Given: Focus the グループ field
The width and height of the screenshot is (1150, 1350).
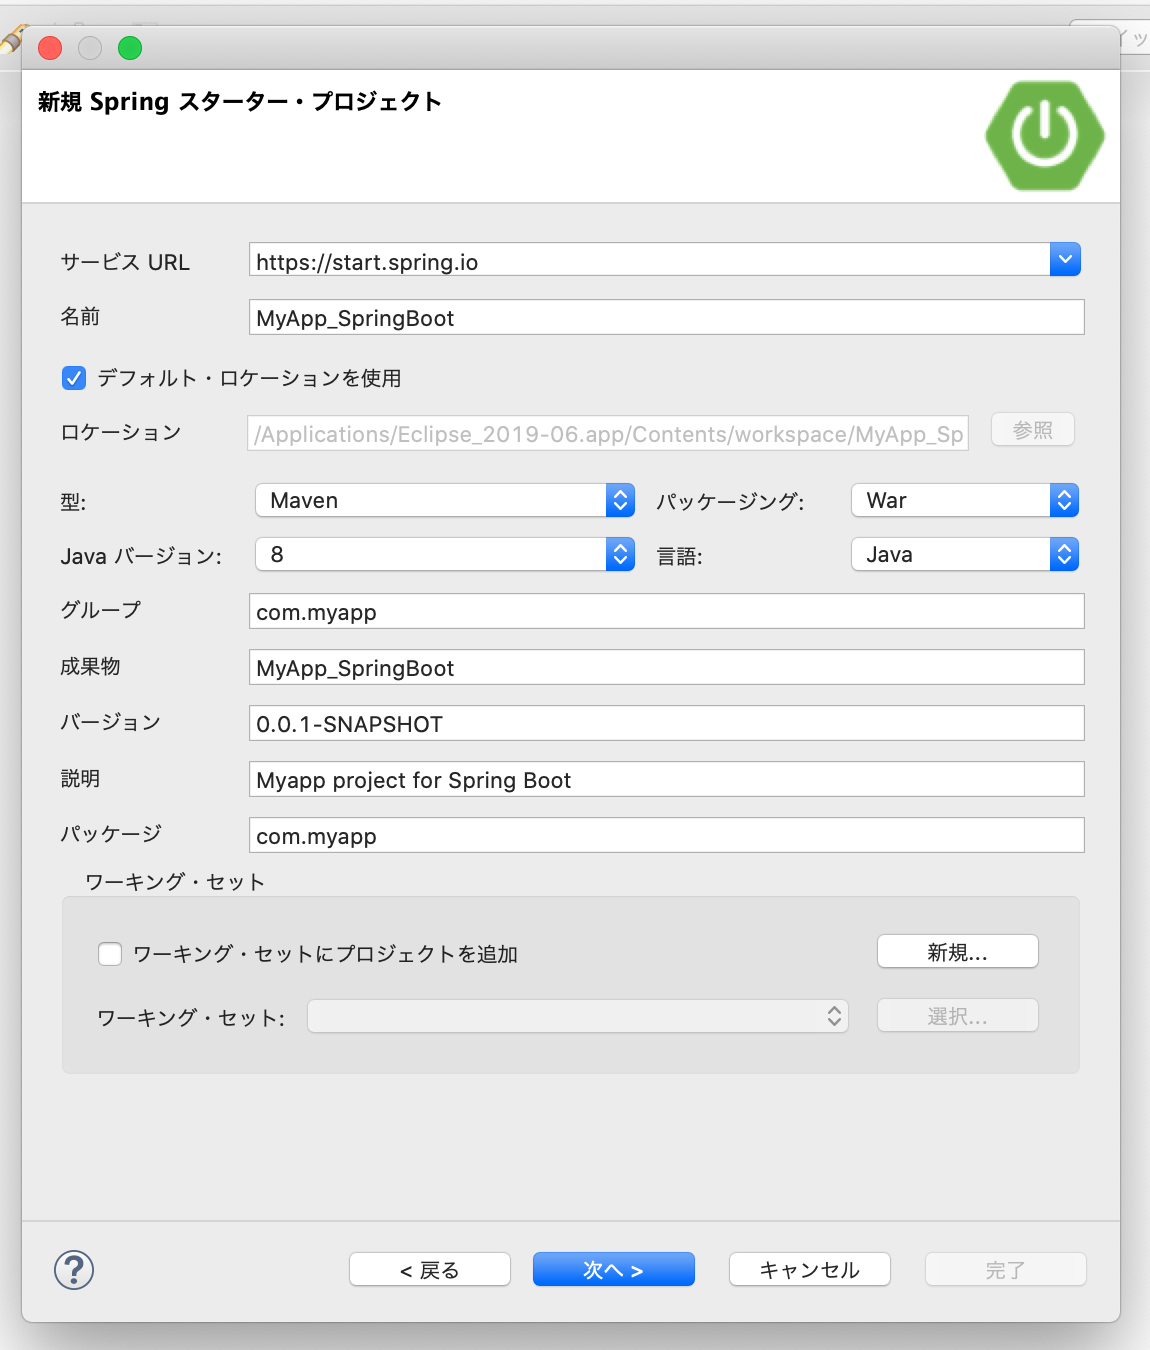Looking at the screenshot, I should (667, 611).
